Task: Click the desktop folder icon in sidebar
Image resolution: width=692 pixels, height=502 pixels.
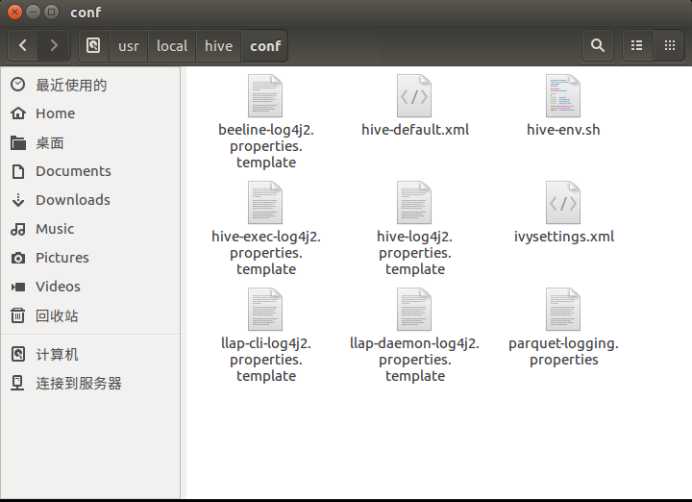Action: pos(18,143)
